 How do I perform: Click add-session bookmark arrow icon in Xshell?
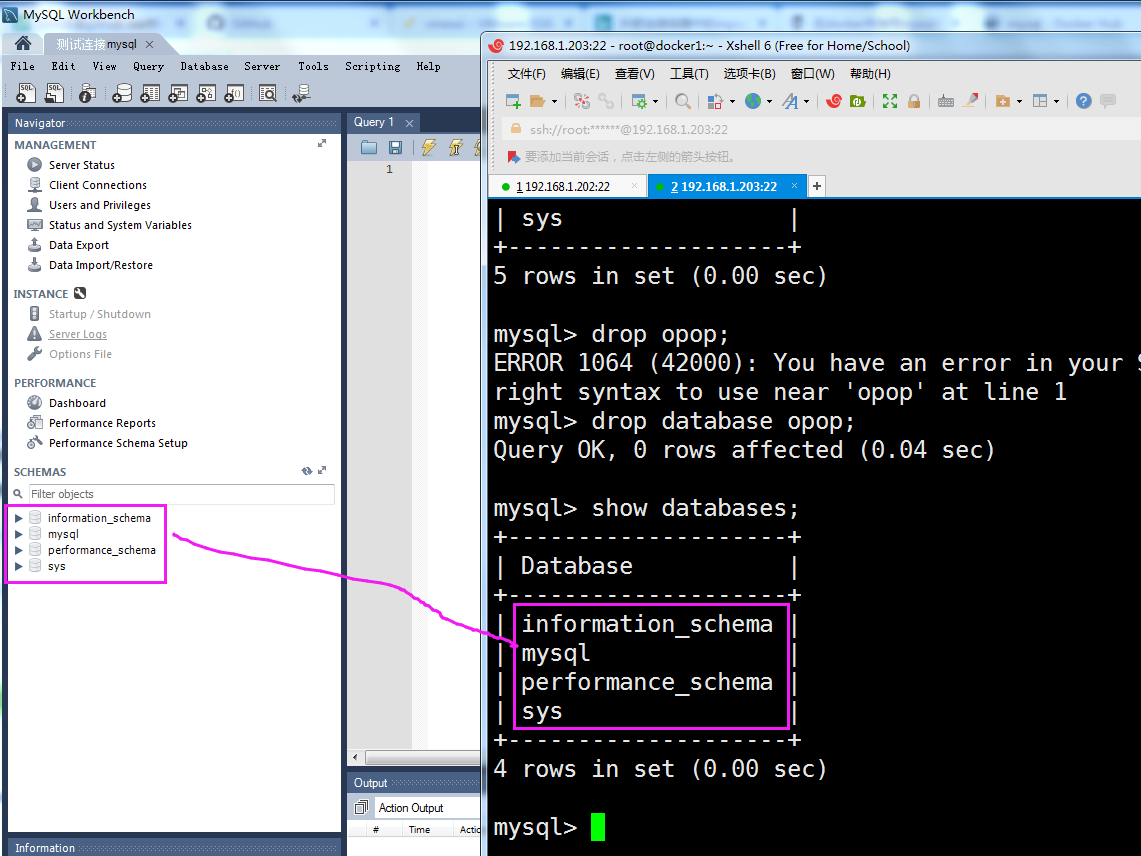pos(514,156)
